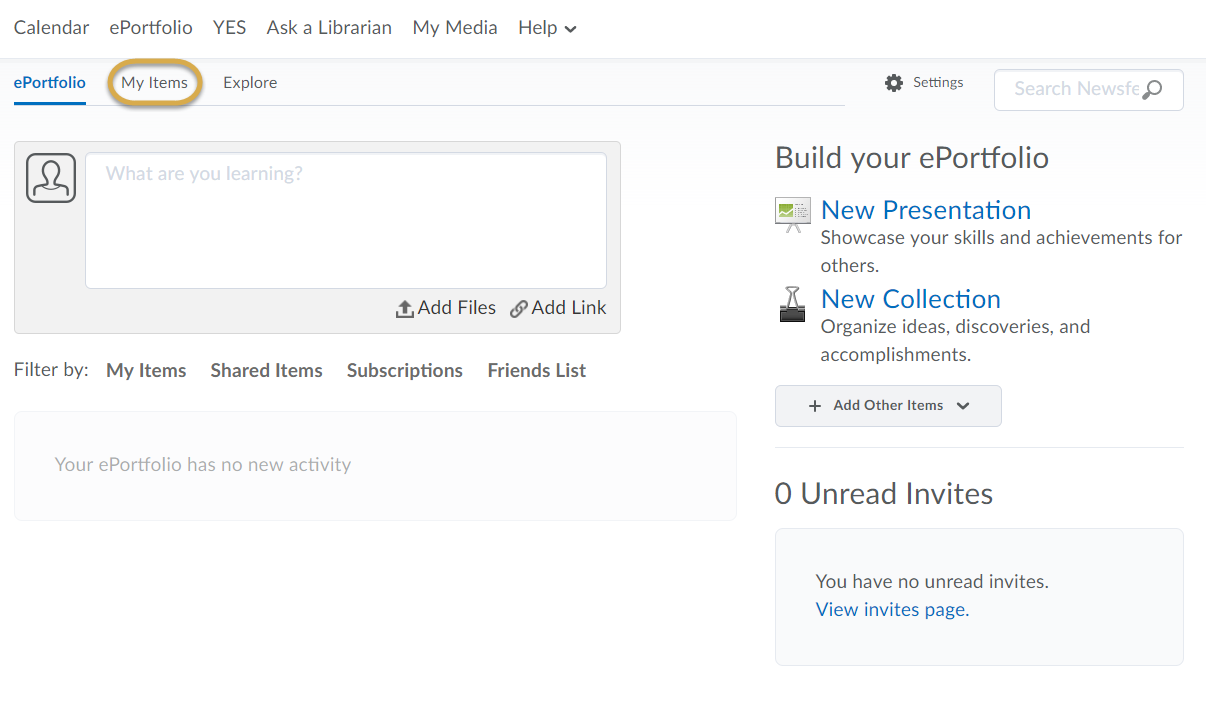This screenshot has height=707, width=1206.
Task: Click the Add Files upload icon
Action: point(405,309)
